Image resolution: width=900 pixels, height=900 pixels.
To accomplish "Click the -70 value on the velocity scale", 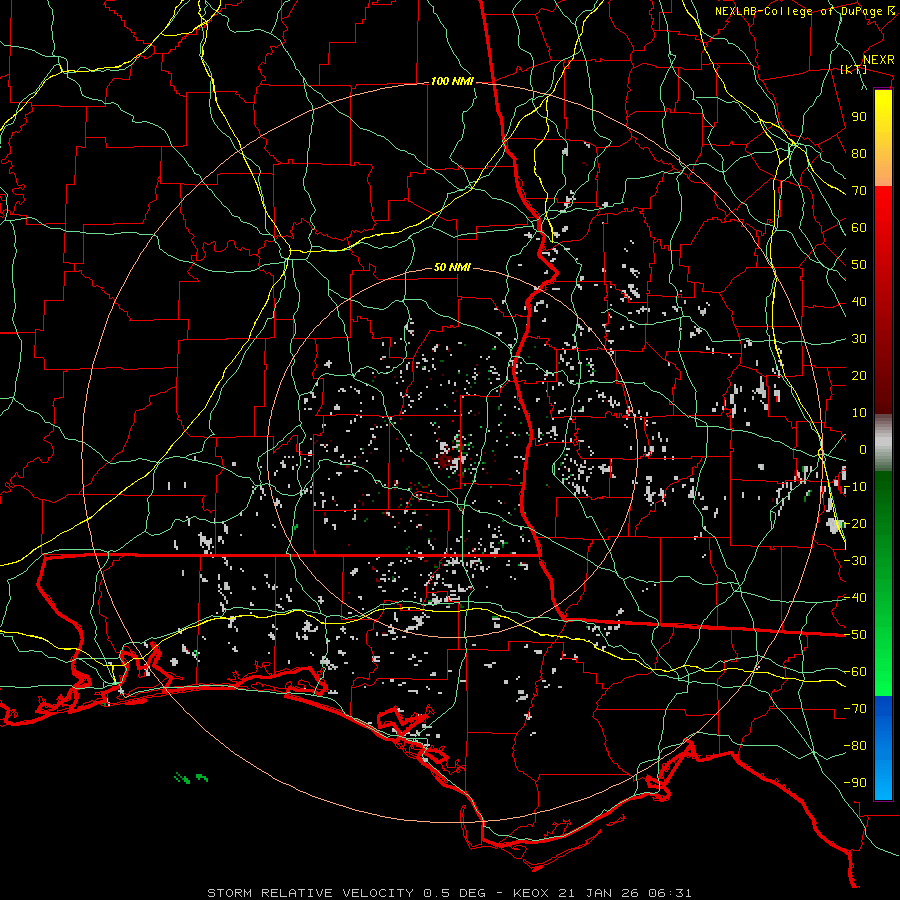I will [x=855, y=709].
